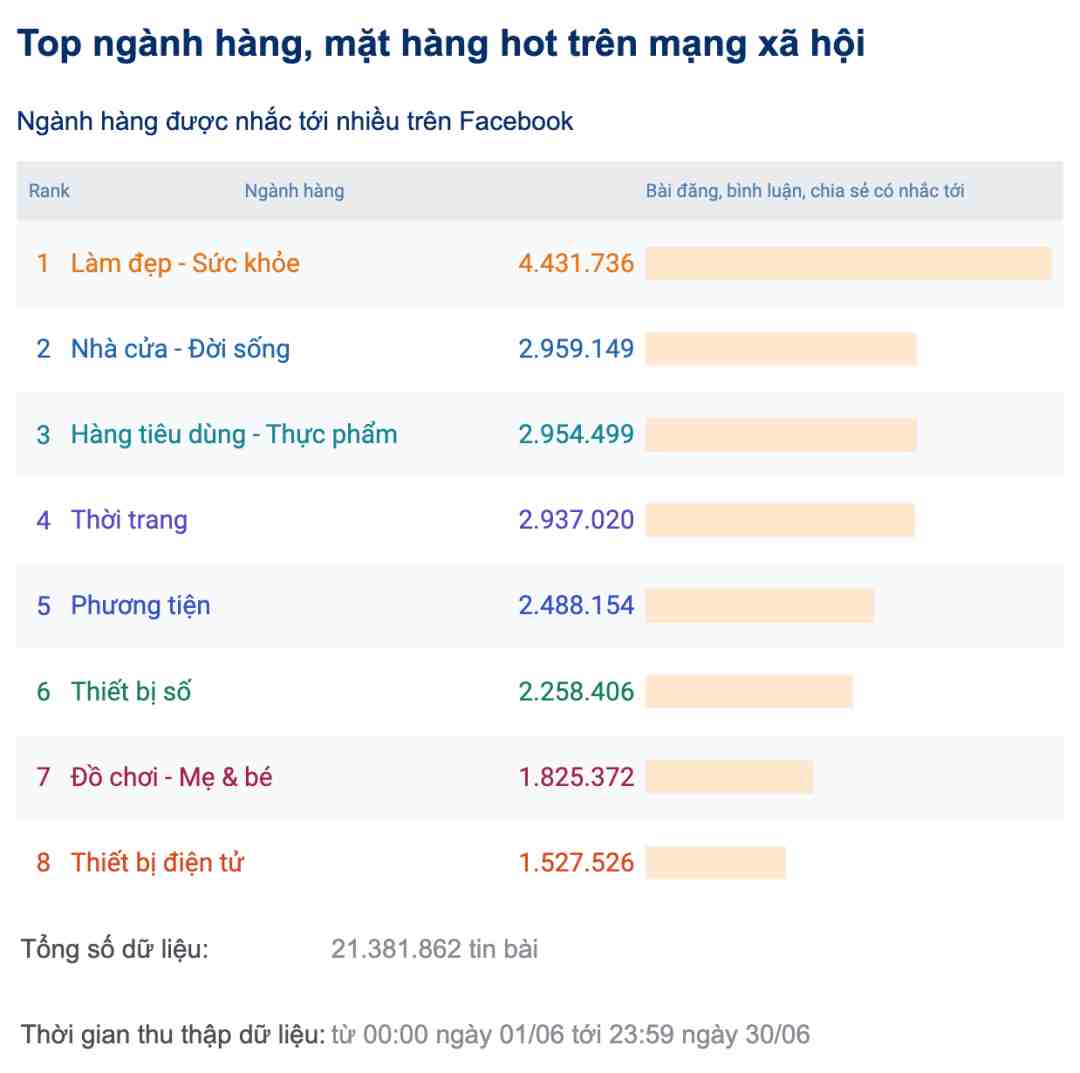
Task: Click the bar beside 2.954.499
Action: pyautogui.click(x=781, y=435)
